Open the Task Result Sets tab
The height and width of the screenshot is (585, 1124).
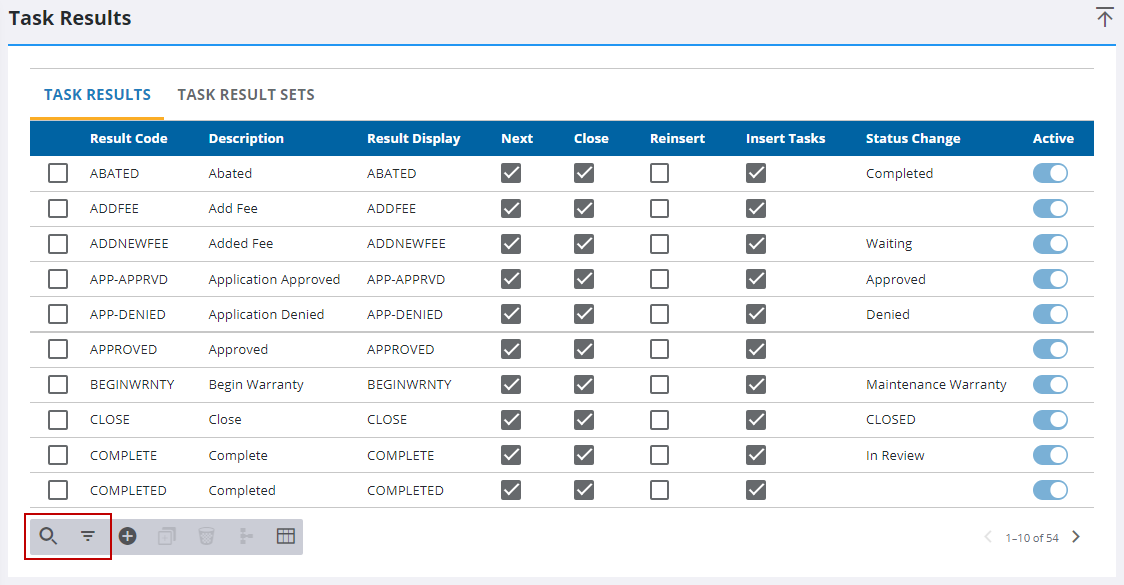tap(246, 95)
